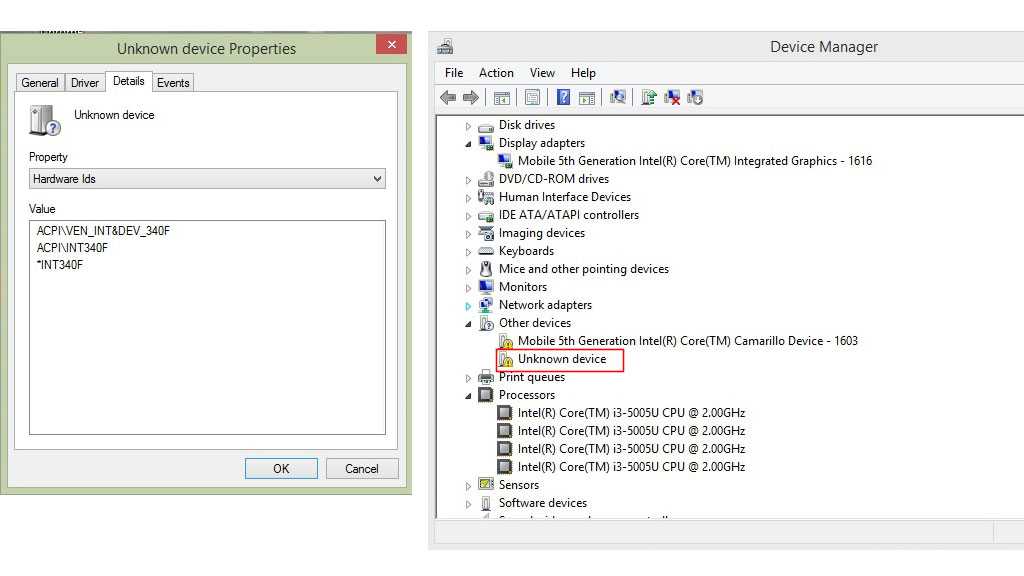Toggle the Show/Hide Console Tree toolbar icon
The height and width of the screenshot is (576, 1024).
502,98
